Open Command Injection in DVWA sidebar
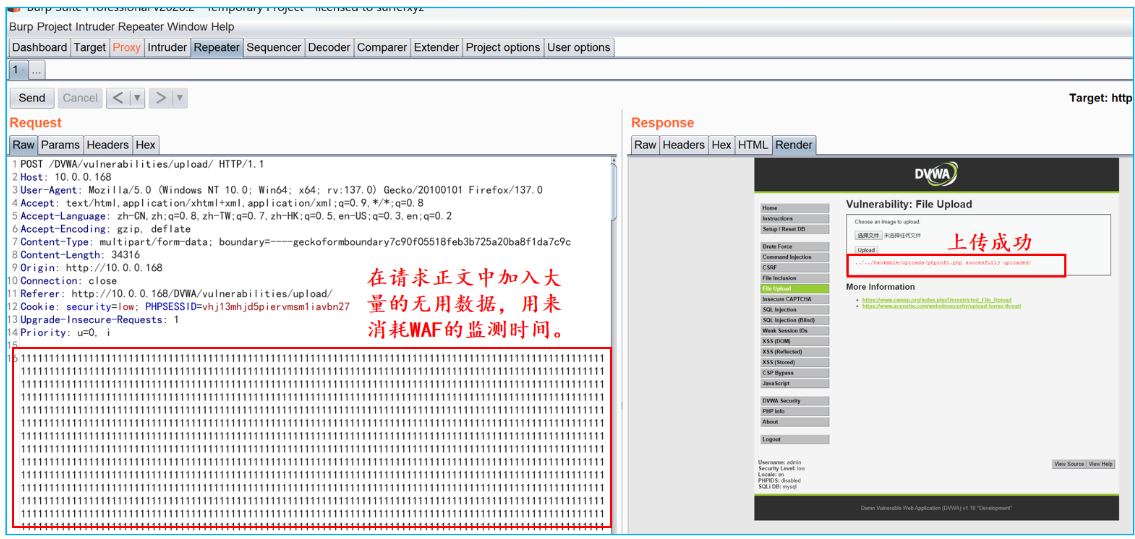The image size is (1135, 539). [795, 257]
